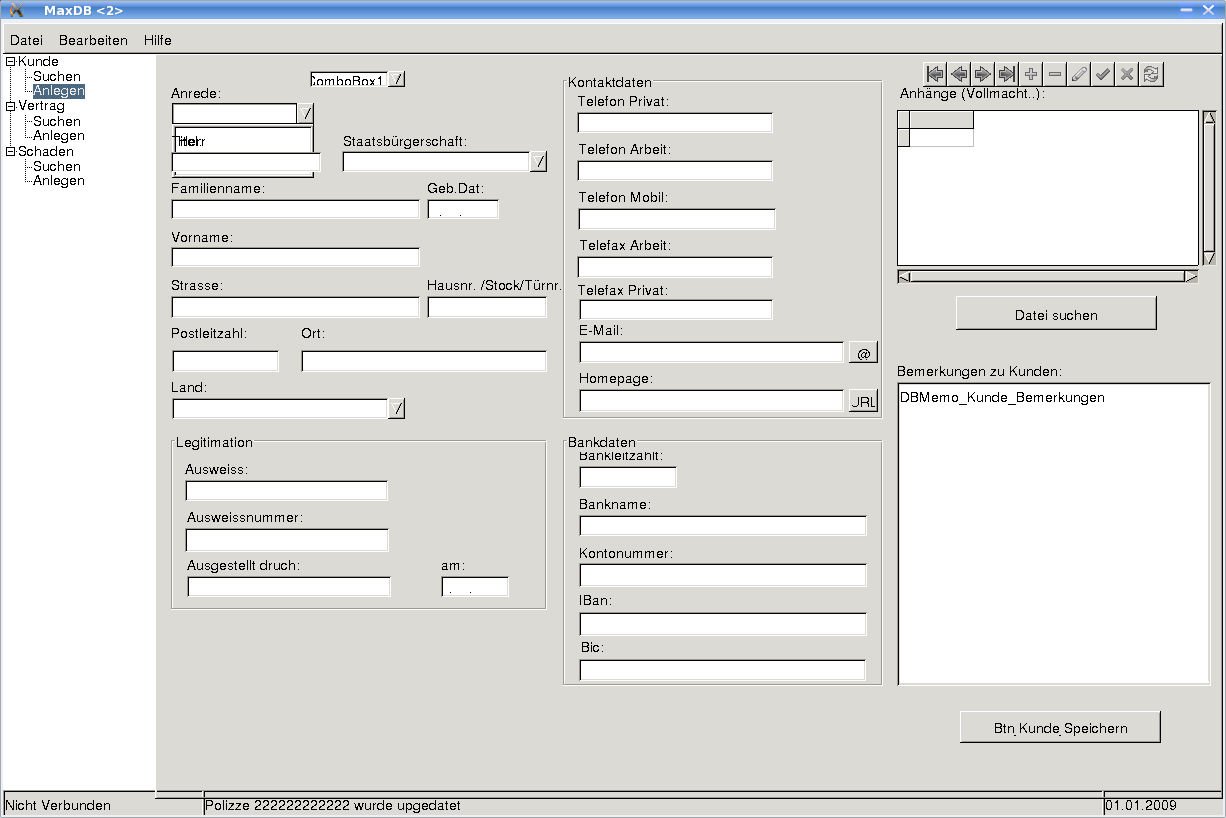Refresh data with the navigator refresh icon
This screenshot has height=818, width=1226.
click(x=1151, y=74)
